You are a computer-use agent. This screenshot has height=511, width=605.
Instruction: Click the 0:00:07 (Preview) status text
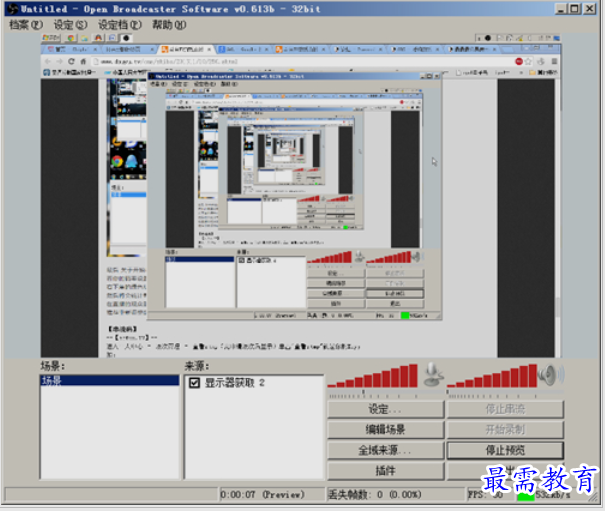tap(262, 494)
